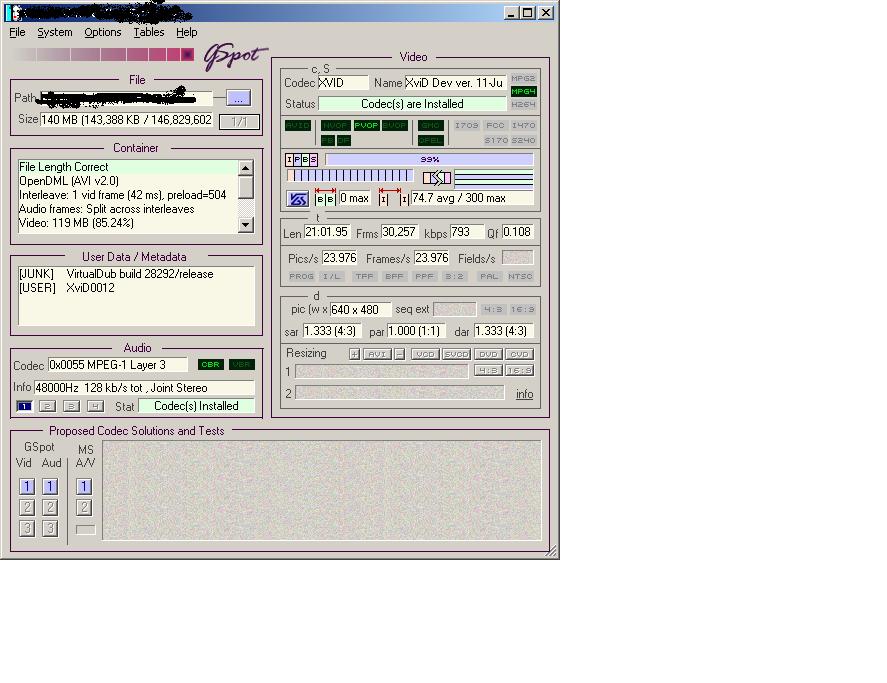The height and width of the screenshot is (683, 887).
Task: Select audio stream 1 button
Action: [24, 406]
